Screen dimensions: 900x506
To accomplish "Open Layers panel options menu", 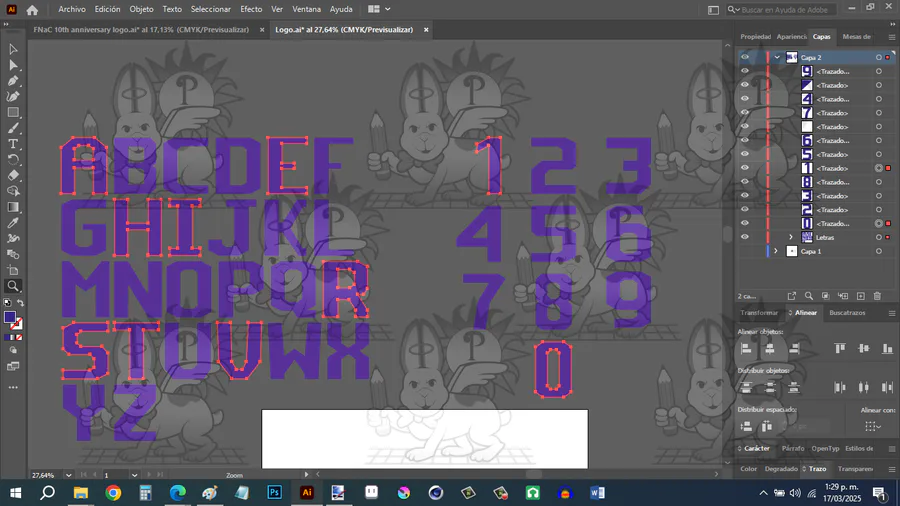I will [x=891, y=37].
